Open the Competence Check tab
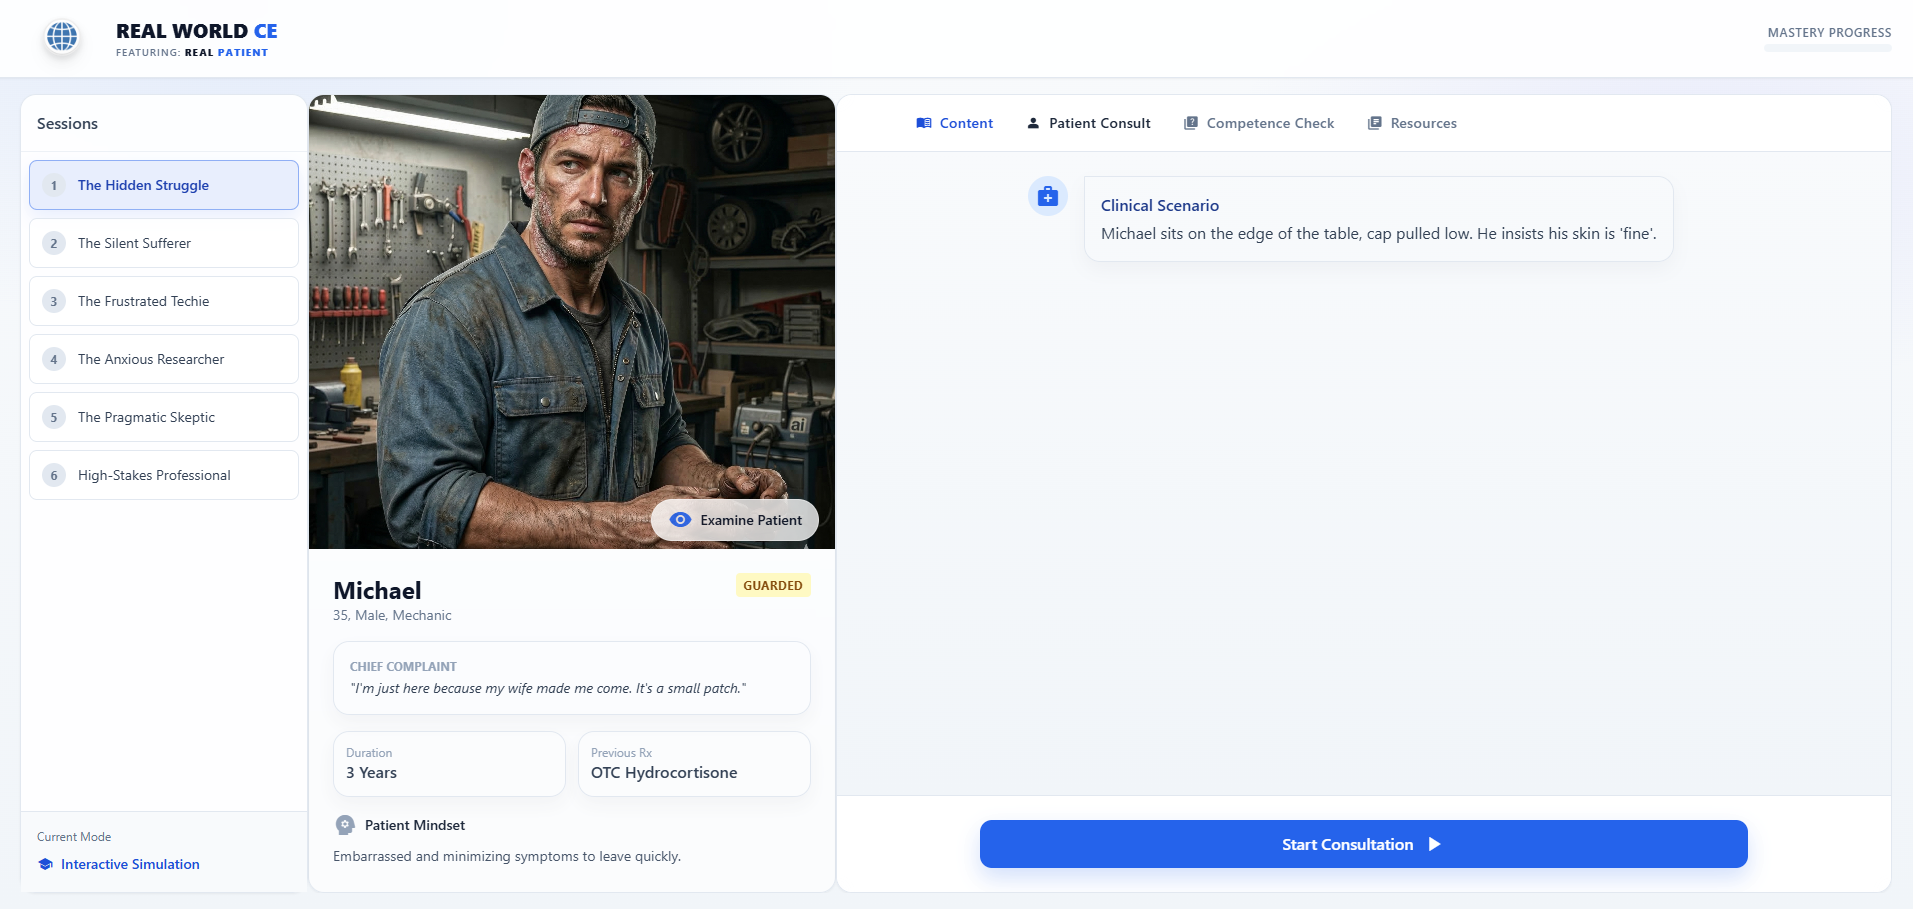1913x909 pixels. pyautogui.click(x=1259, y=123)
